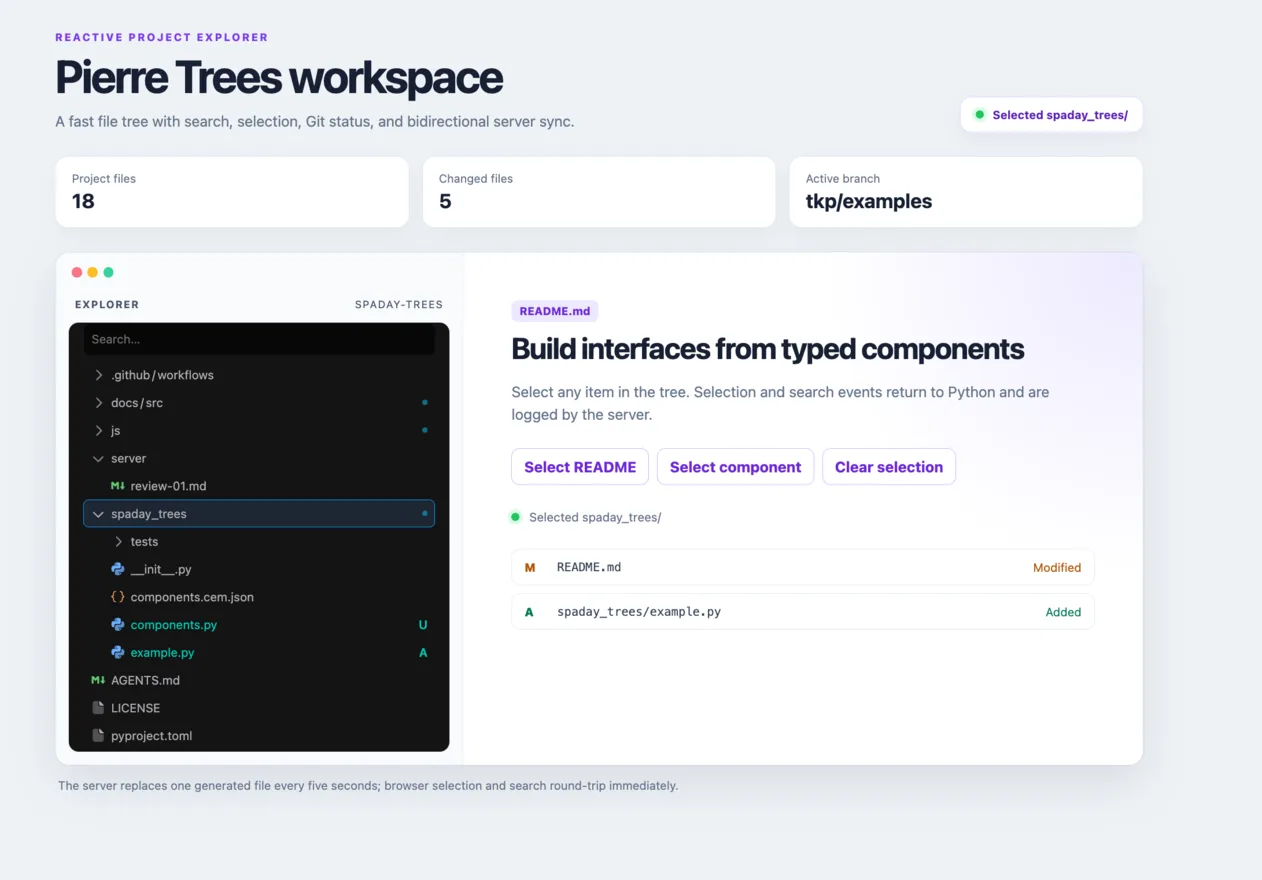The image size is (1262, 880).
Task: Select the review-01.md file name
Action: tap(168, 486)
